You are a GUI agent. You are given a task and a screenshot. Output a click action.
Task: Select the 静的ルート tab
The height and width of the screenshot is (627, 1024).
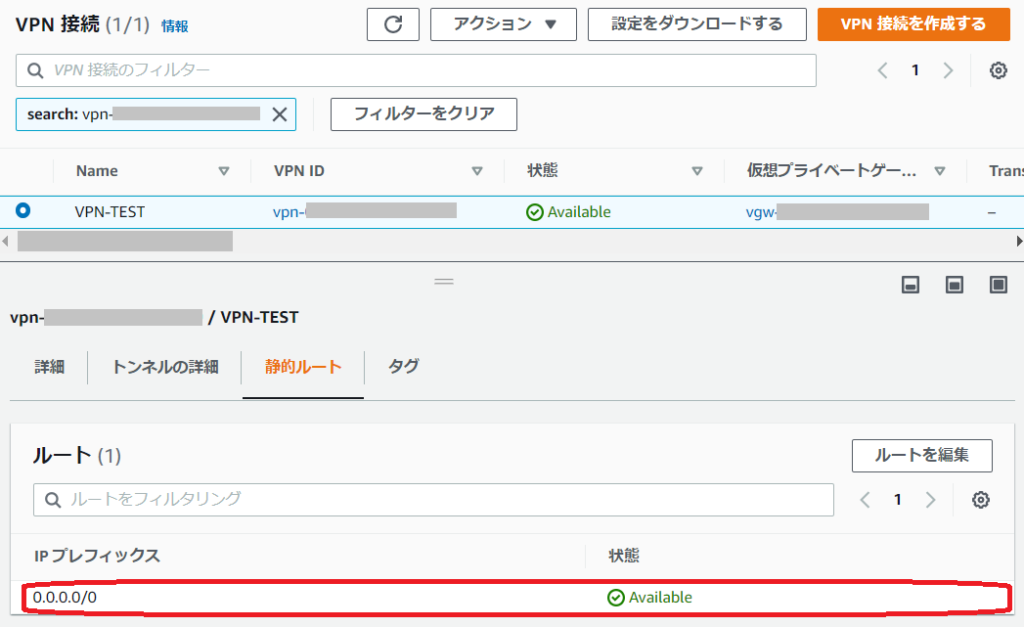tap(303, 366)
